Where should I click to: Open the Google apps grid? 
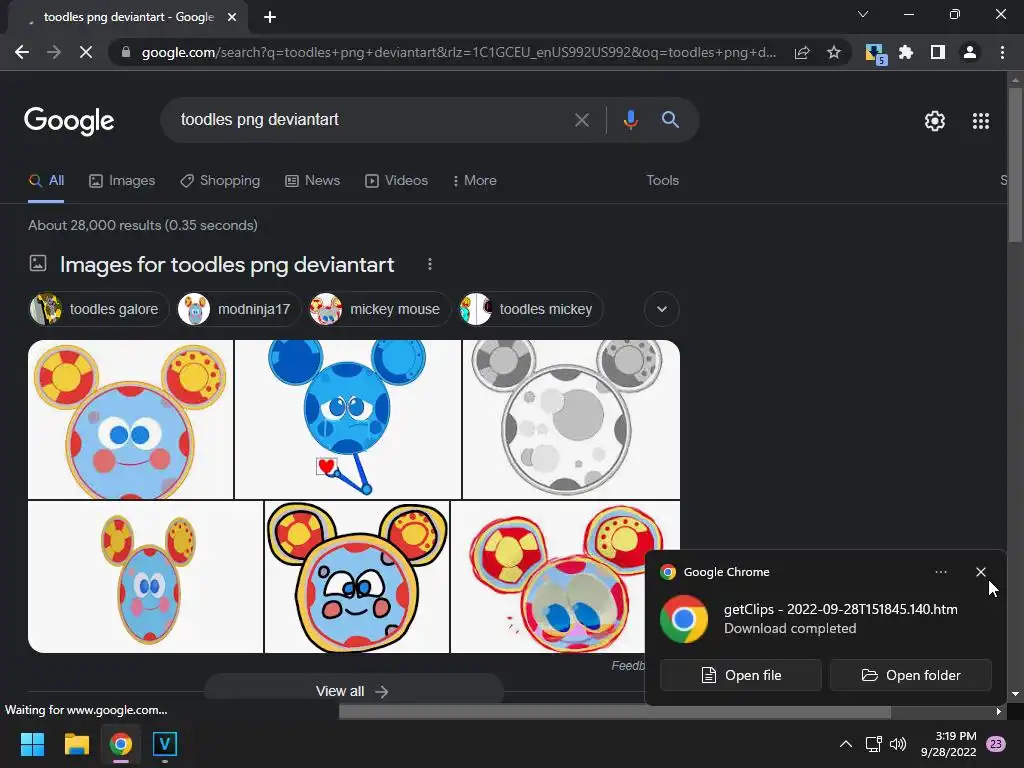(x=980, y=121)
